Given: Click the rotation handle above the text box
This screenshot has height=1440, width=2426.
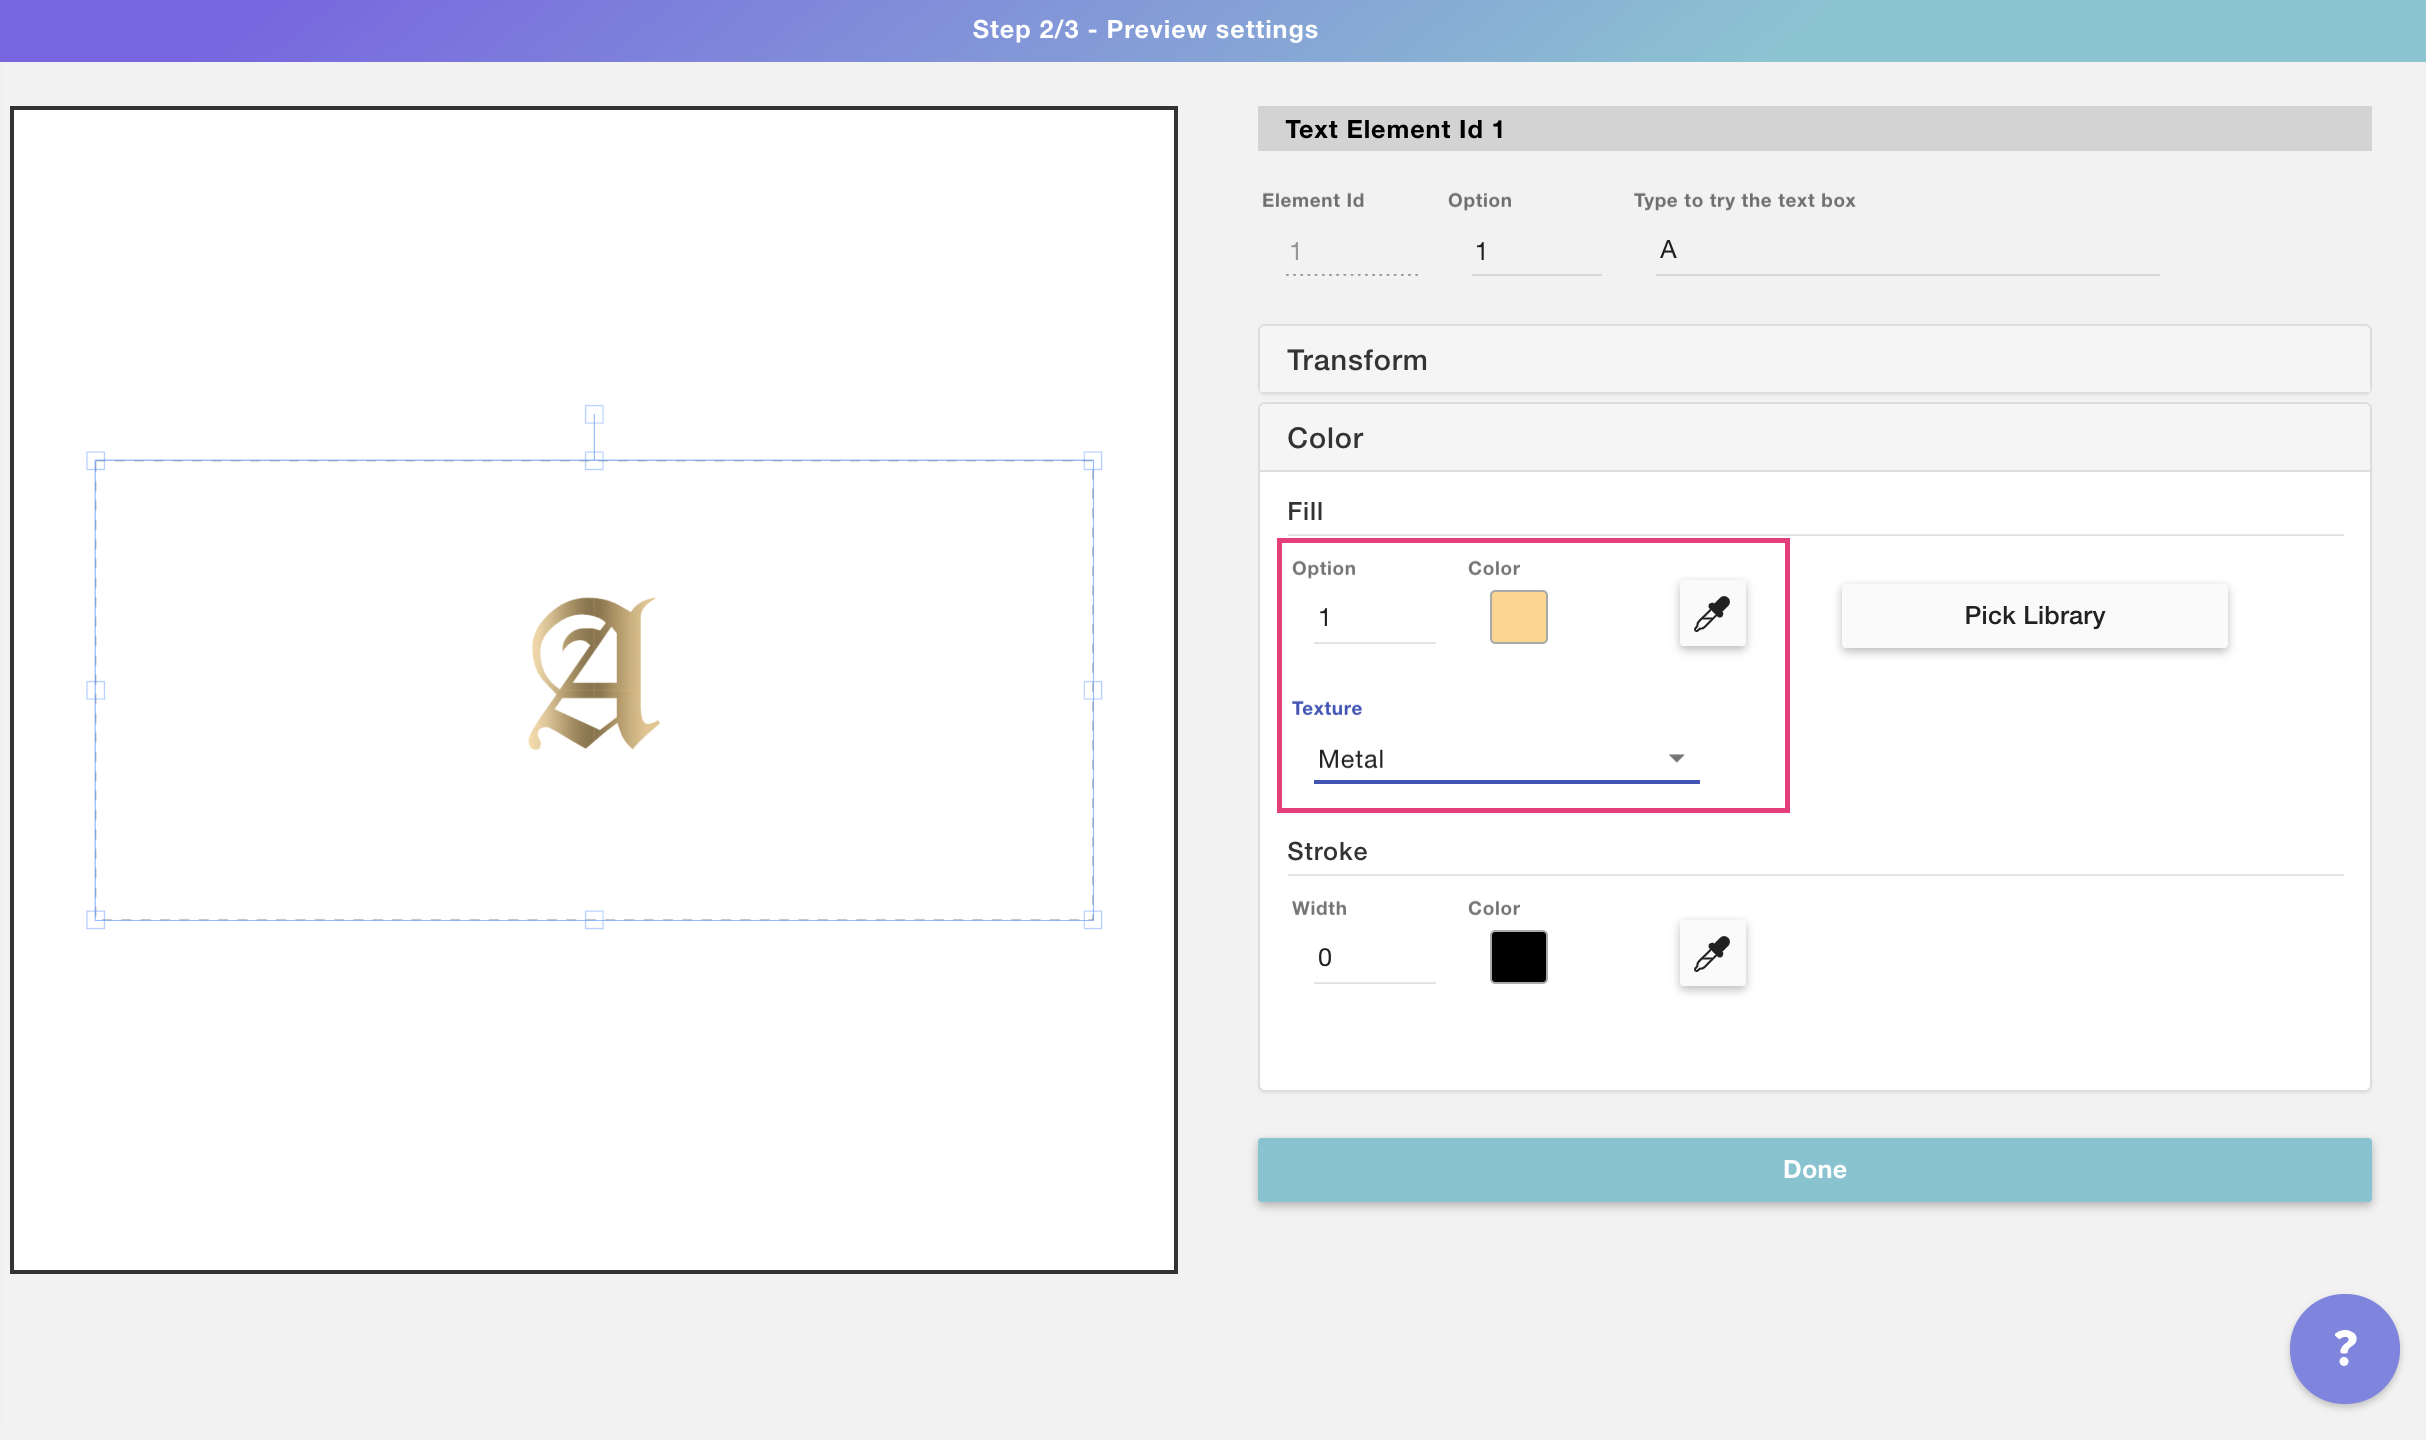Looking at the screenshot, I should coord(594,414).
